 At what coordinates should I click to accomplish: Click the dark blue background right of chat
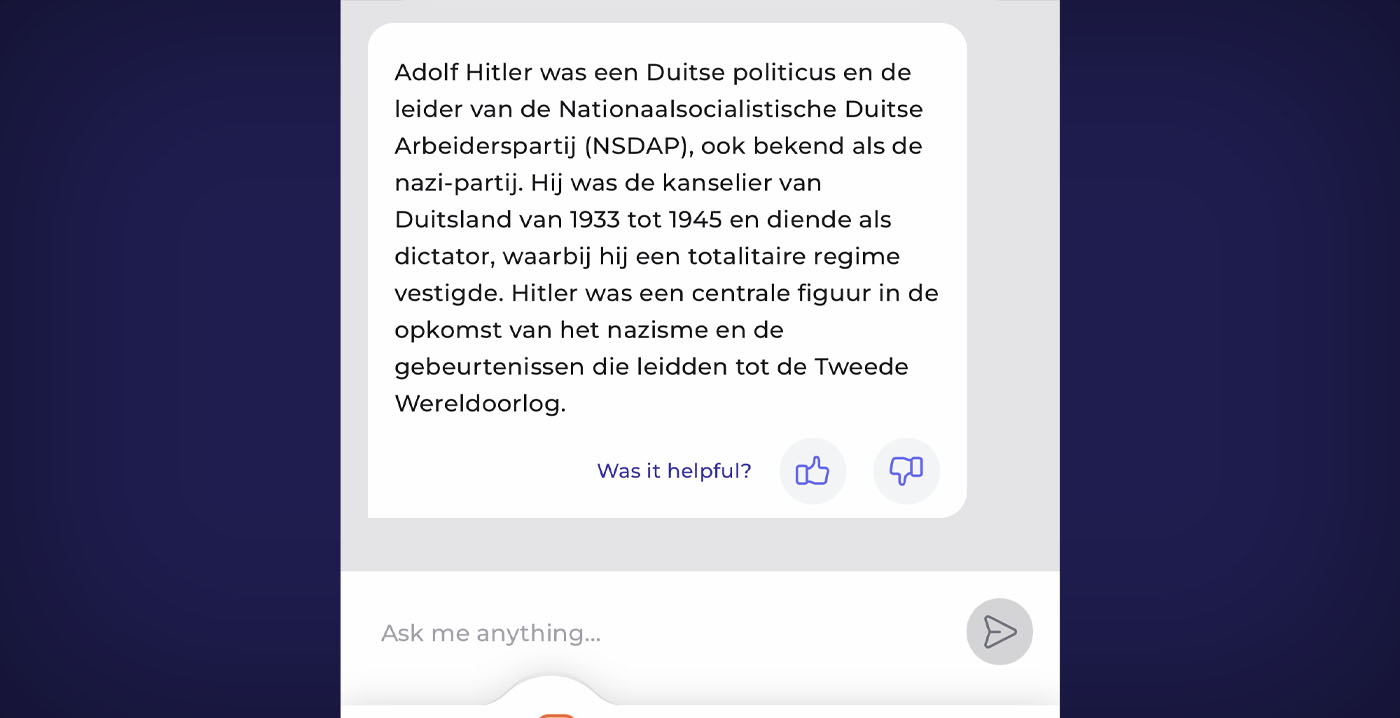click(1230, 359)
